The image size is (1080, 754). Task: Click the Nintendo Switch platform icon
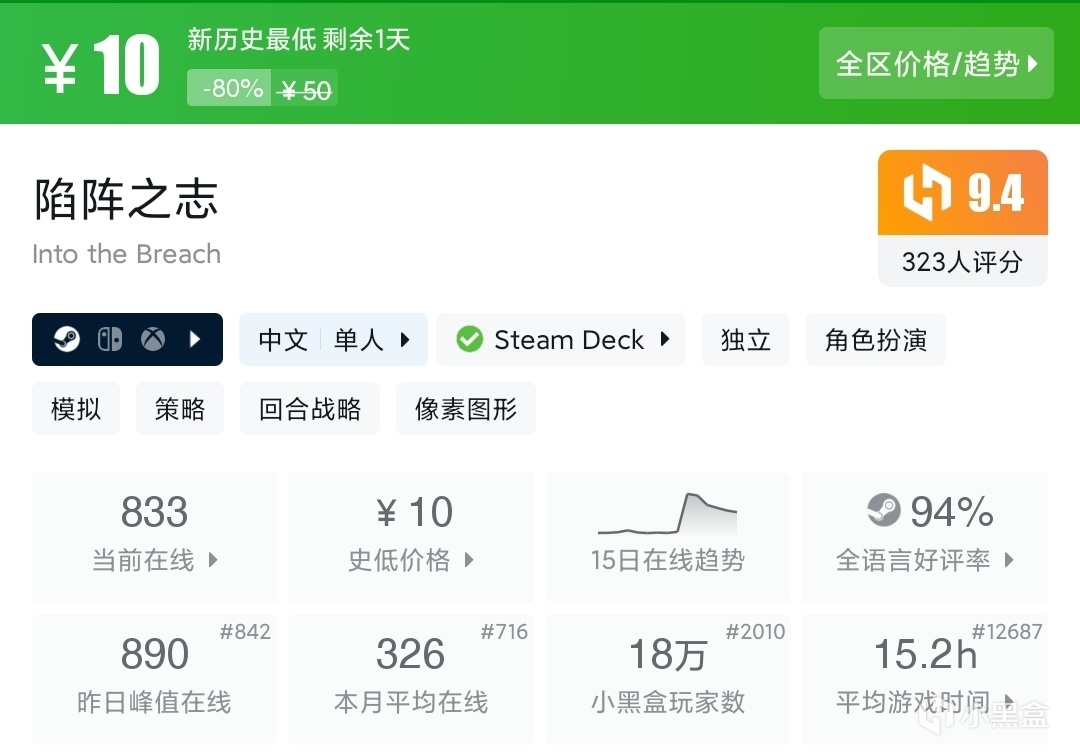tap(110, 340)
